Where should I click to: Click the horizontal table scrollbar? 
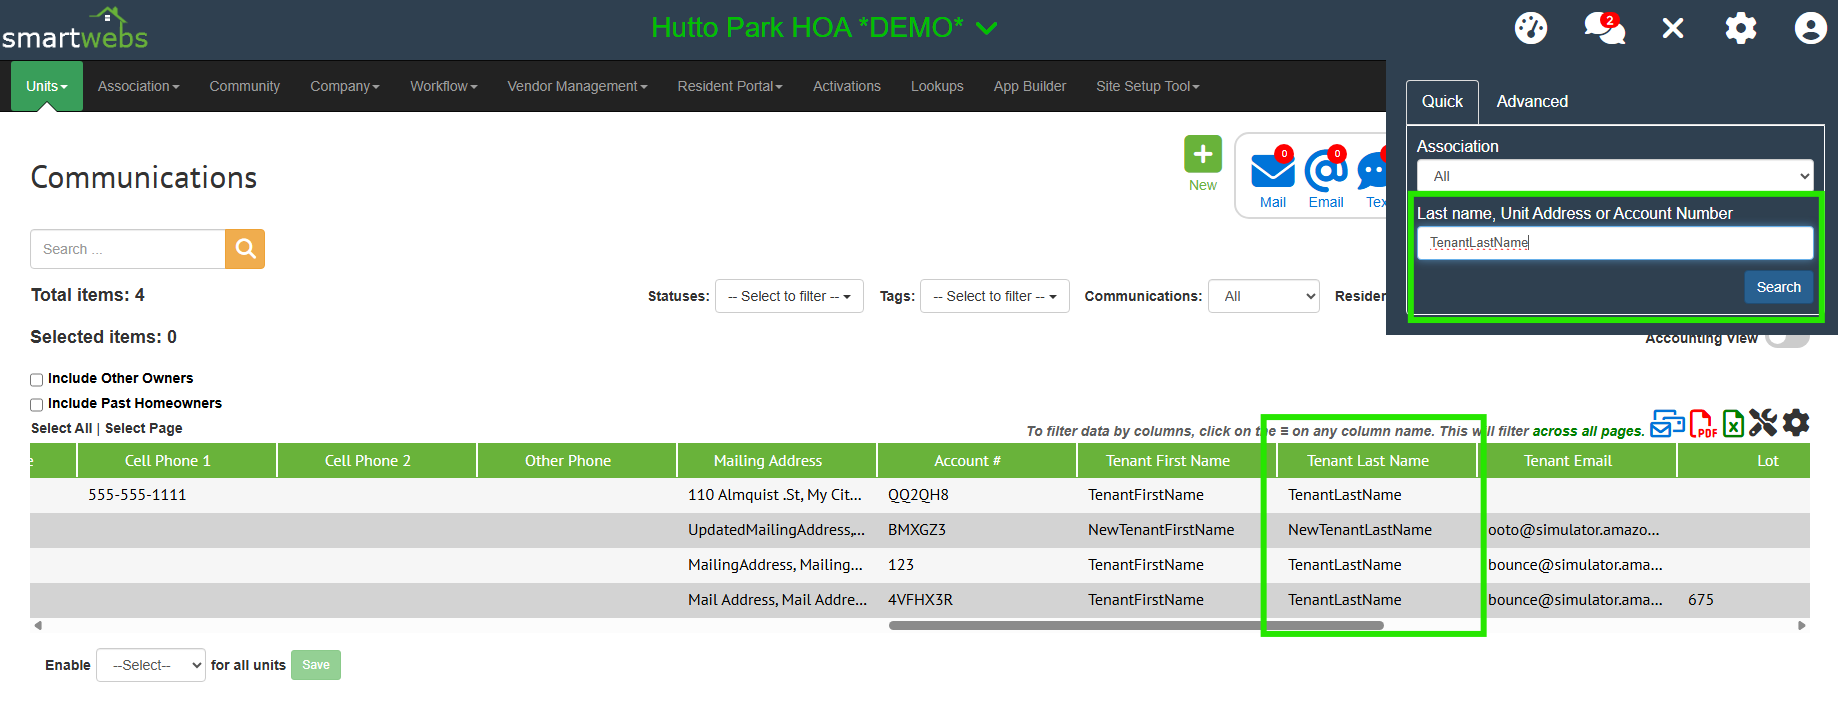(x=1135, y=626)
